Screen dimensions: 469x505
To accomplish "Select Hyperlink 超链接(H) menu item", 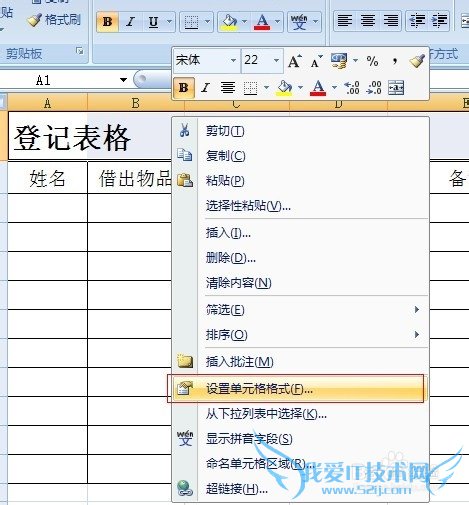I will pyautogui.click(x=300, y=489).
